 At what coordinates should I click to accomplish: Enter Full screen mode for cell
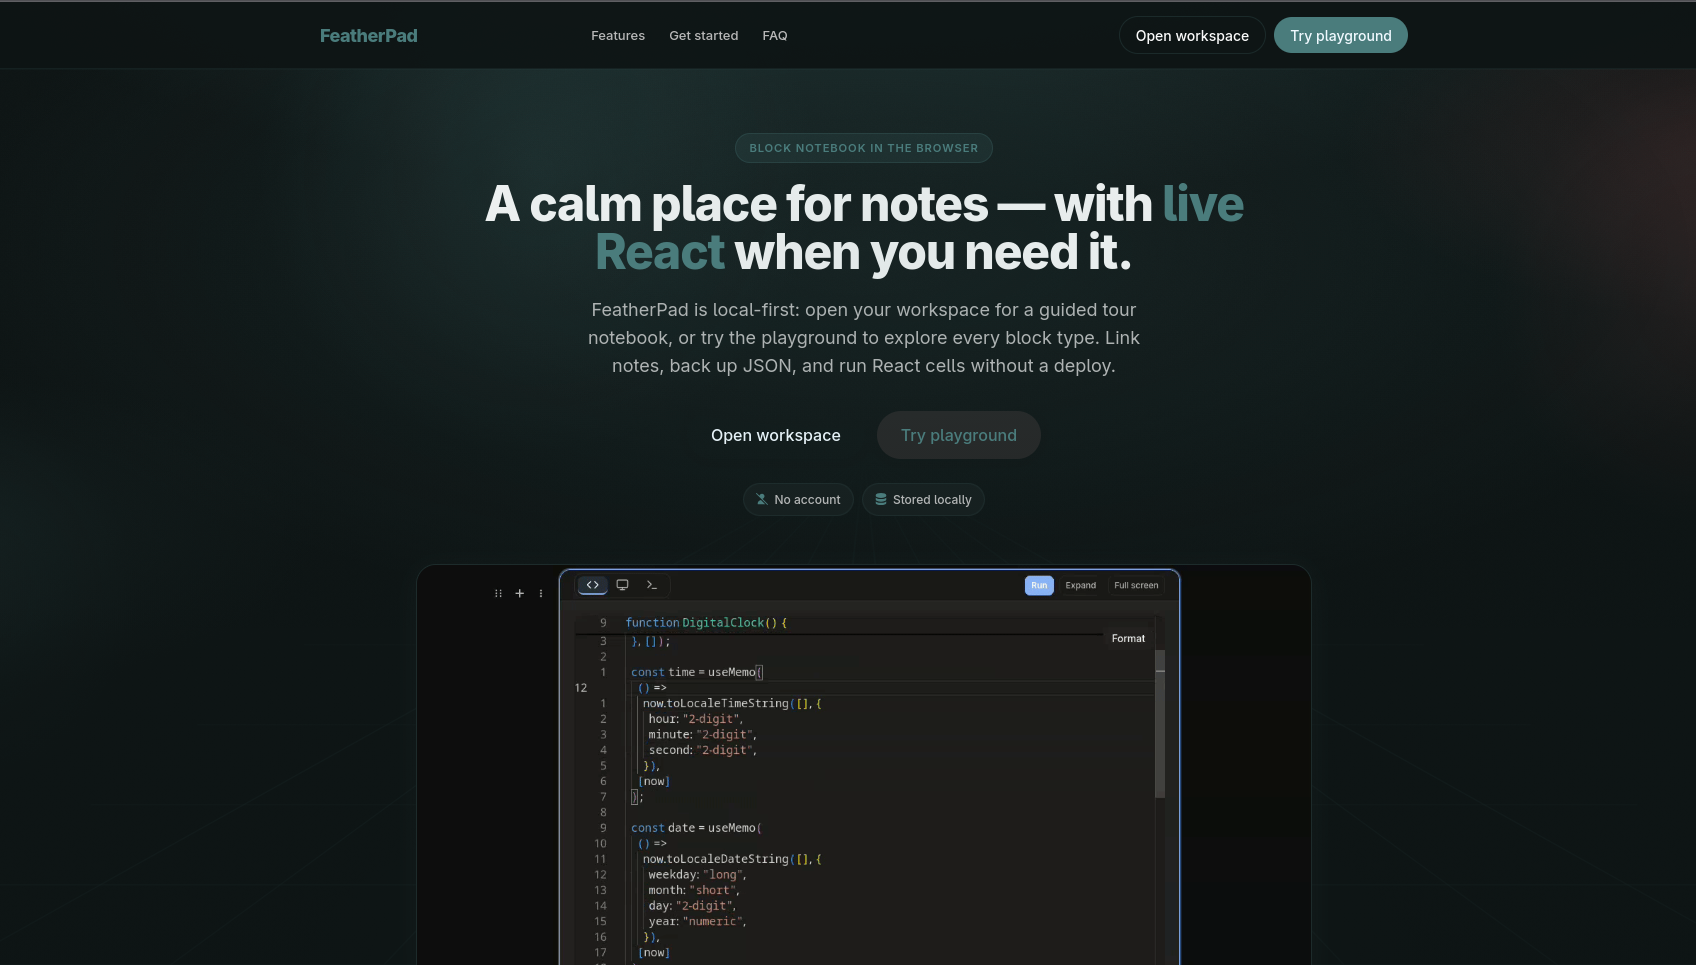coord(1136,585)
